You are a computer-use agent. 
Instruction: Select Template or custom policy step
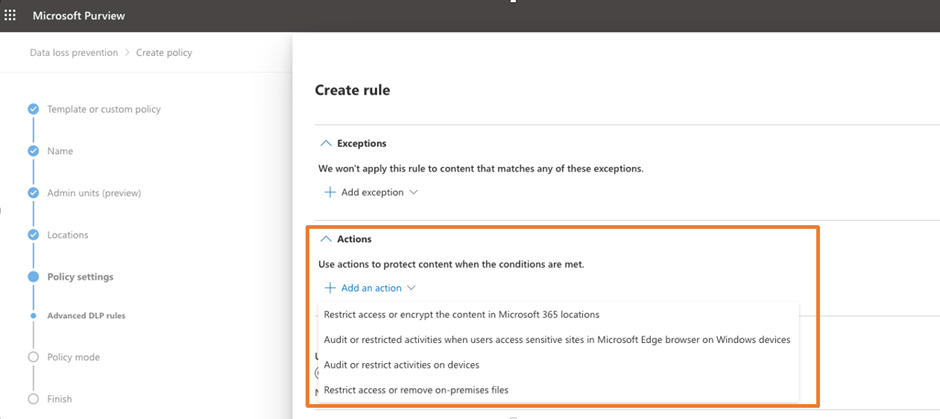[104, 109]
